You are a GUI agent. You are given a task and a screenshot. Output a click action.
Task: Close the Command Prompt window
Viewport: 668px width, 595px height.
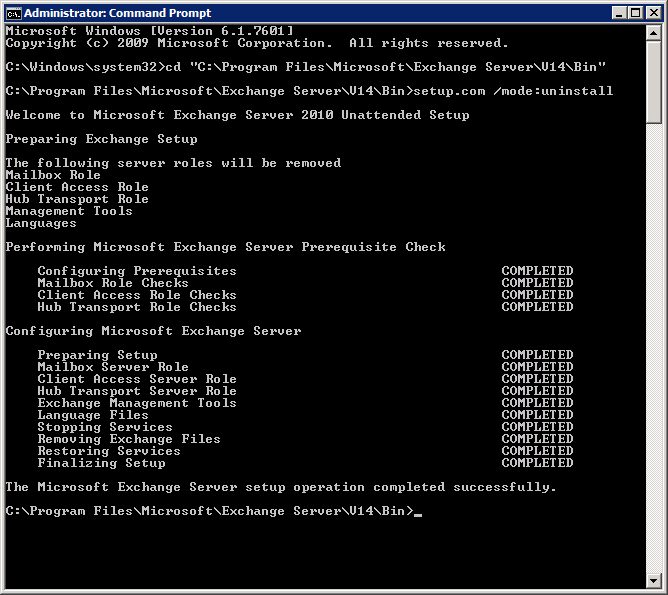point(654,13)
